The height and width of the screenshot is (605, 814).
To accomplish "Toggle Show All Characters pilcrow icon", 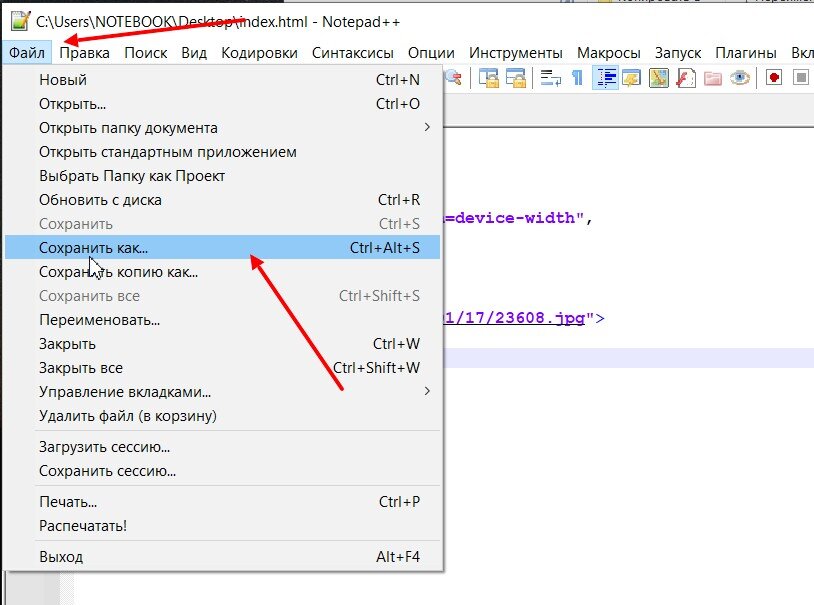I will tap(577, 78).
